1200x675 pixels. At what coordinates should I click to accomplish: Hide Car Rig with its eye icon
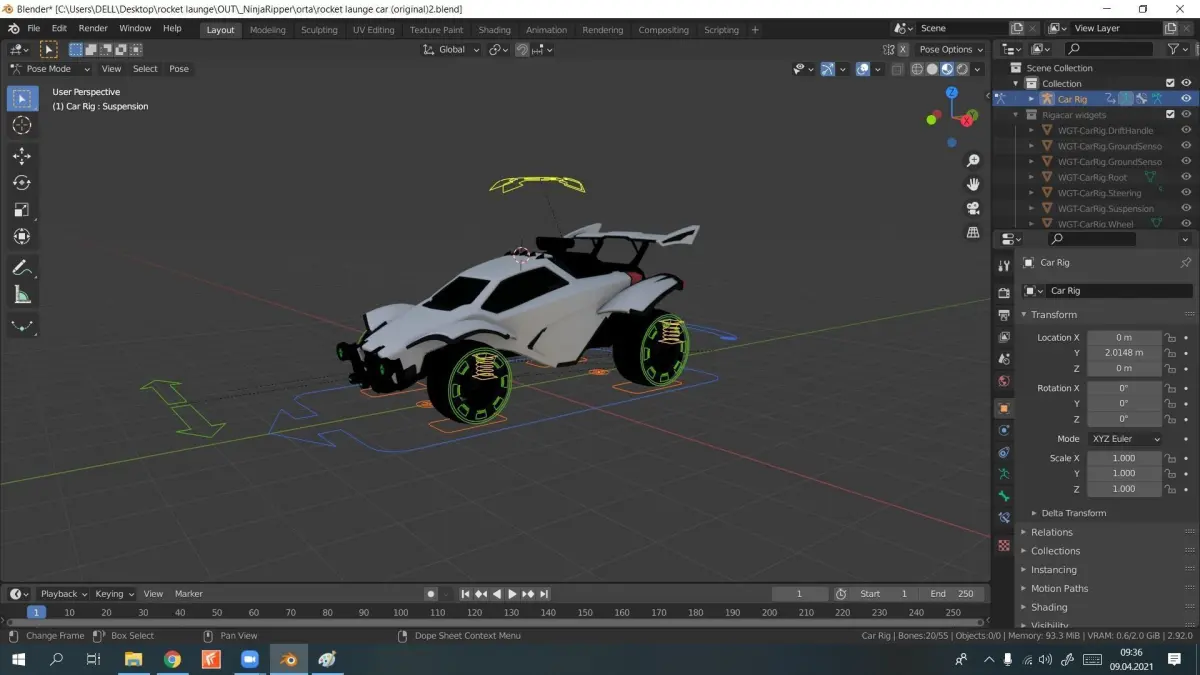tap(1186, 99)
